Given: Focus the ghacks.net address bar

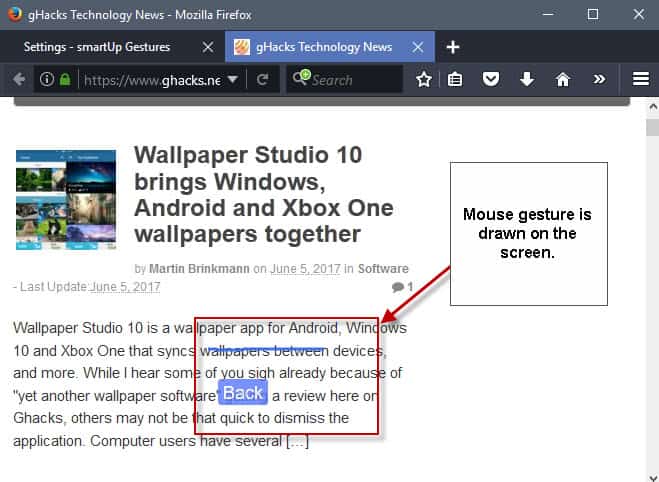Looking at the screenshot, I should (x=152, y=80).
